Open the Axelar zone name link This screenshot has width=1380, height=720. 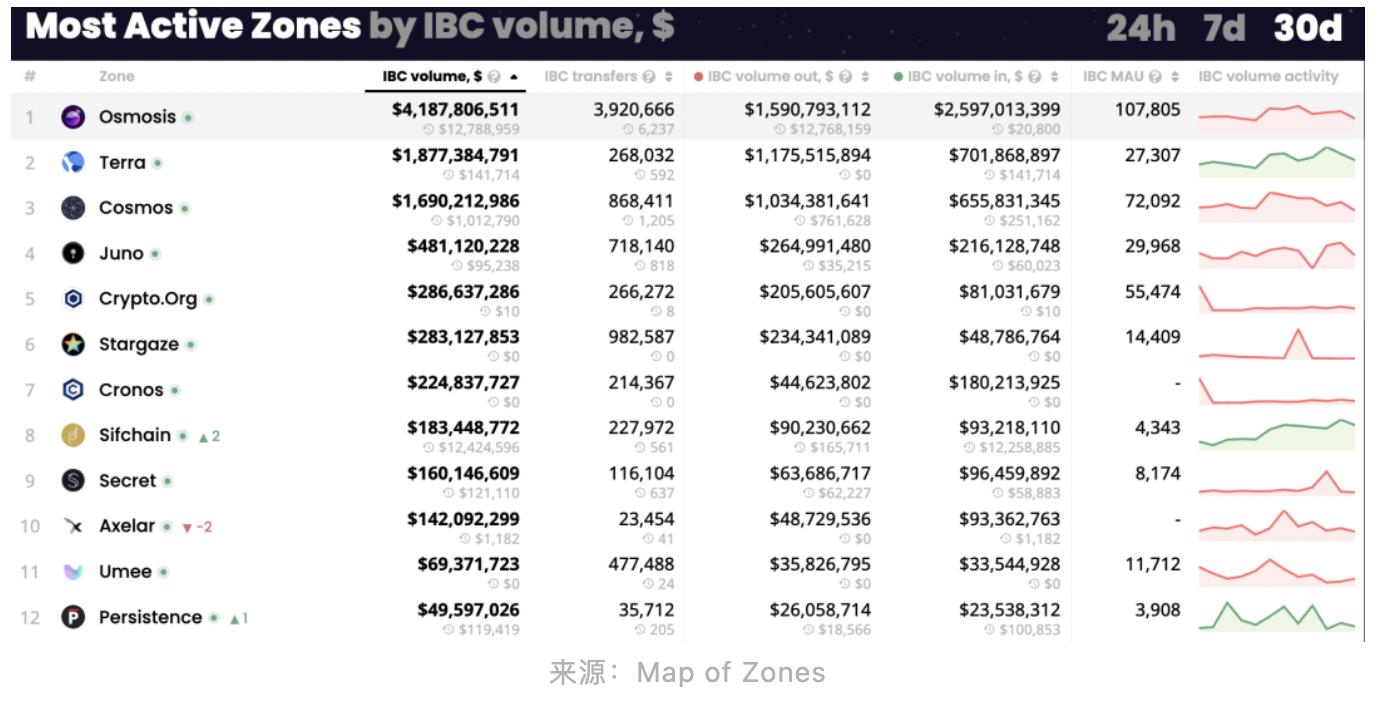click(x=127, y=526)
